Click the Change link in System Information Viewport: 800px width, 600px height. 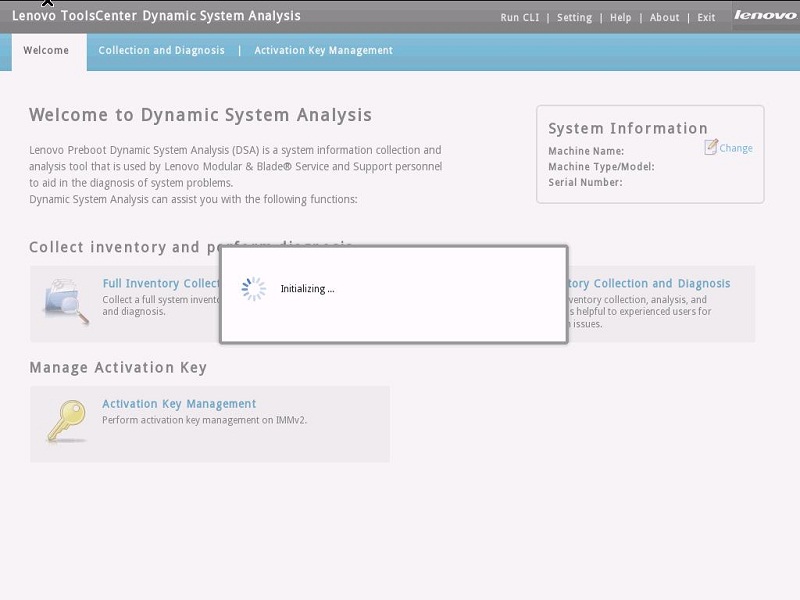pyautogui.click(x=736, y=148)
